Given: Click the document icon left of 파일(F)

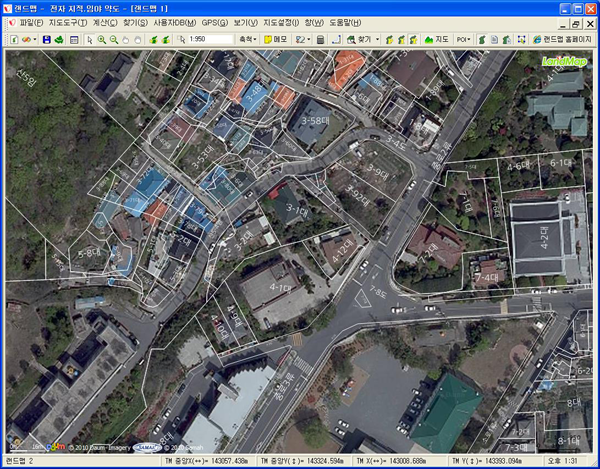Looking at the screenshot, I should [12, 23].
